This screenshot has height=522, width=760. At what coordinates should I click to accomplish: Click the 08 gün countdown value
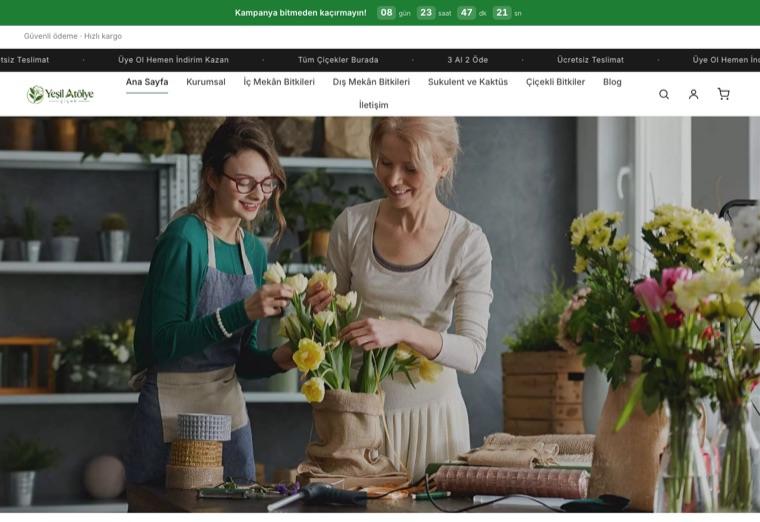tap(386, 13)
